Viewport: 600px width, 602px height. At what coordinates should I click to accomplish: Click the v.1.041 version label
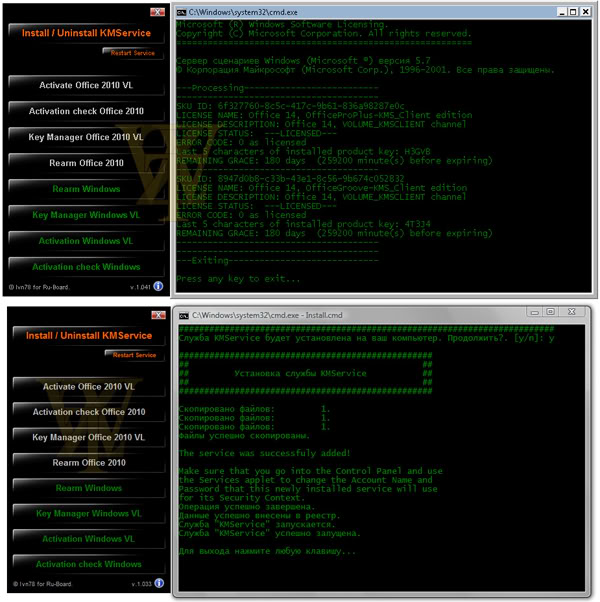[140, 287]
